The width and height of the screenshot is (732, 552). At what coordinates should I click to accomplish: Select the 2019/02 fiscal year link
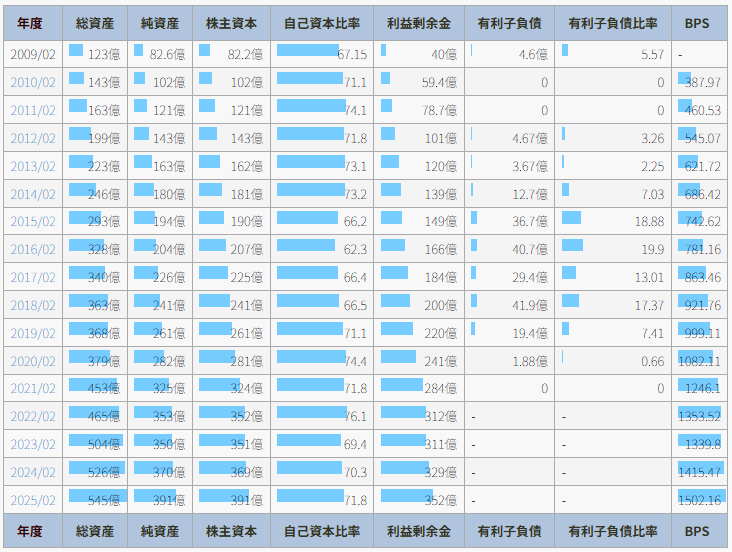pos(32,333)
